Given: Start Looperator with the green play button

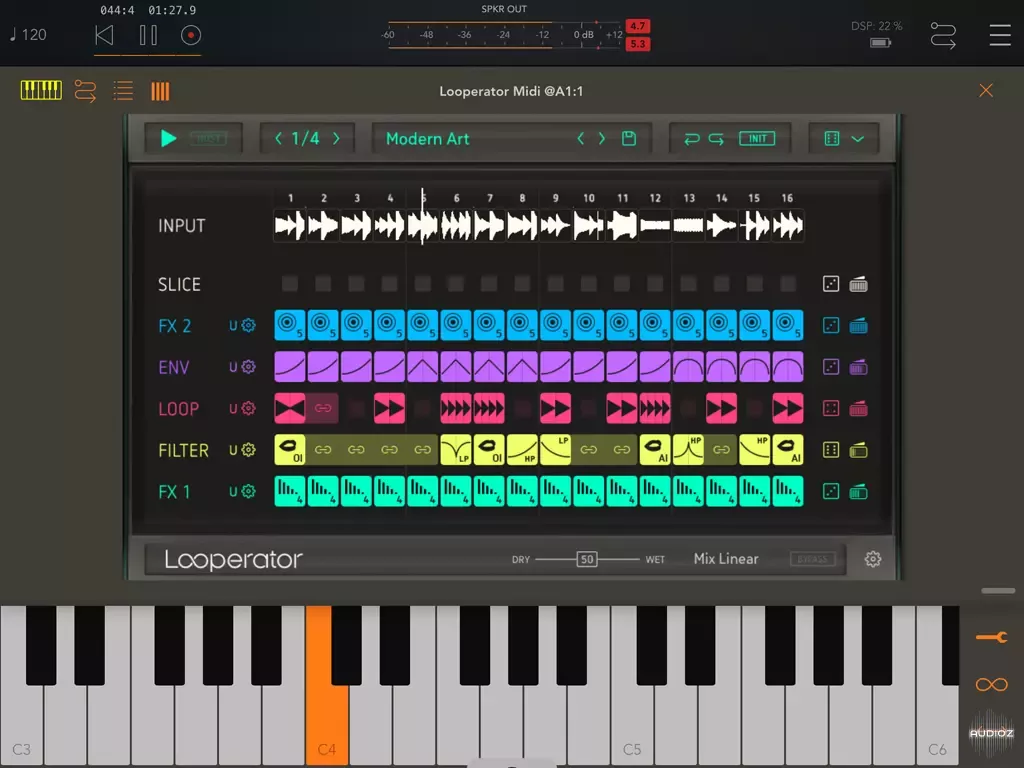Looking at the screenshot, I should tap(168, 138).
